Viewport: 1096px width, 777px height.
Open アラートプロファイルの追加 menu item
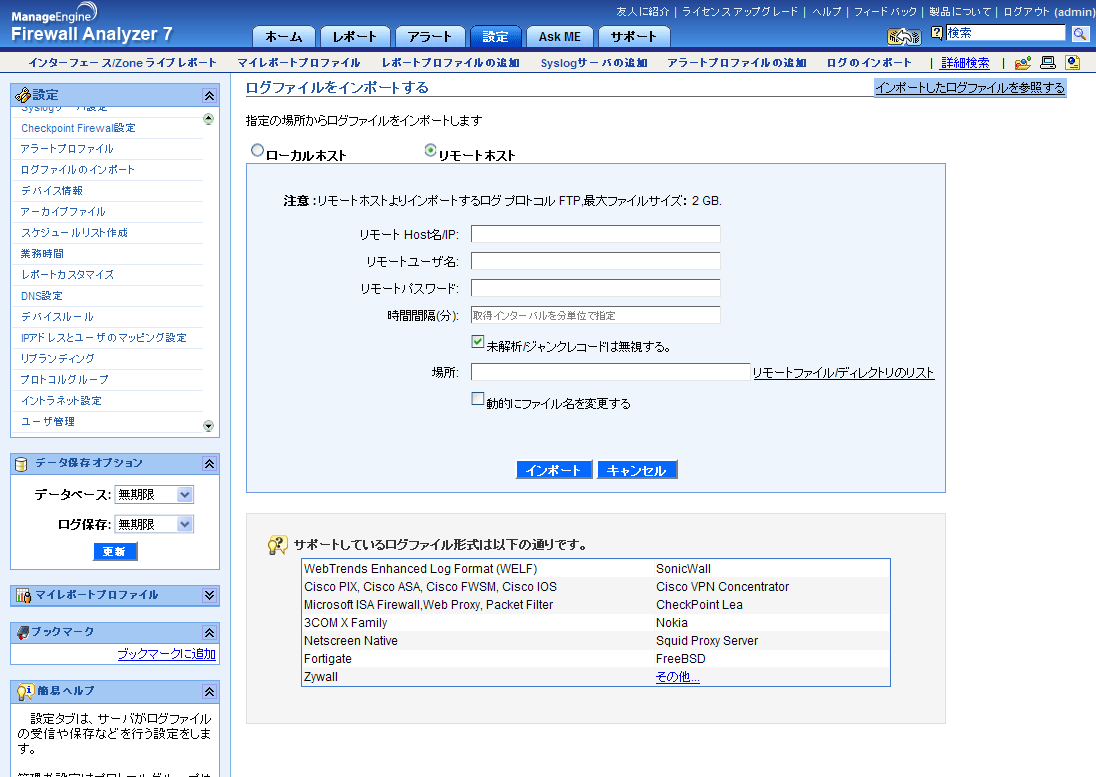point(737,63)
